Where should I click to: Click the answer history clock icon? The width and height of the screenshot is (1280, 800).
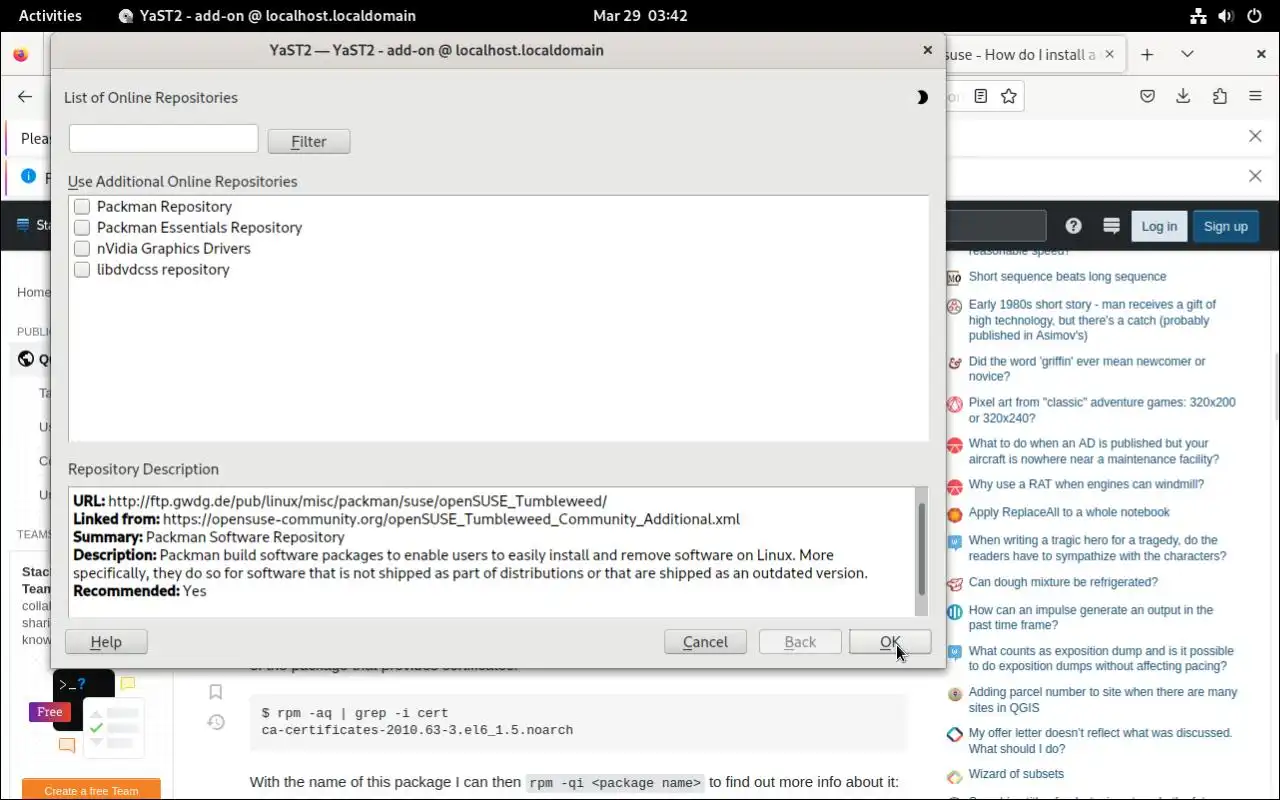click(215, 722)
